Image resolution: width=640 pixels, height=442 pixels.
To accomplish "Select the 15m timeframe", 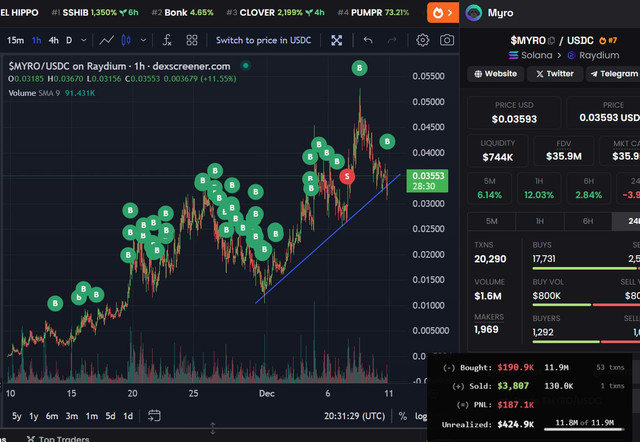I will (16, 40).
